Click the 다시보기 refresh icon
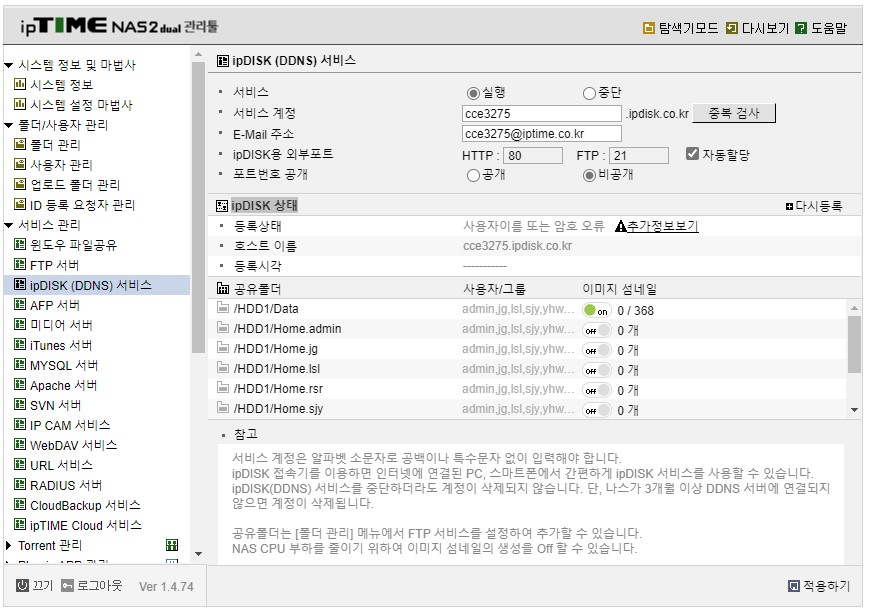880x614 pixels. point(731,28)
